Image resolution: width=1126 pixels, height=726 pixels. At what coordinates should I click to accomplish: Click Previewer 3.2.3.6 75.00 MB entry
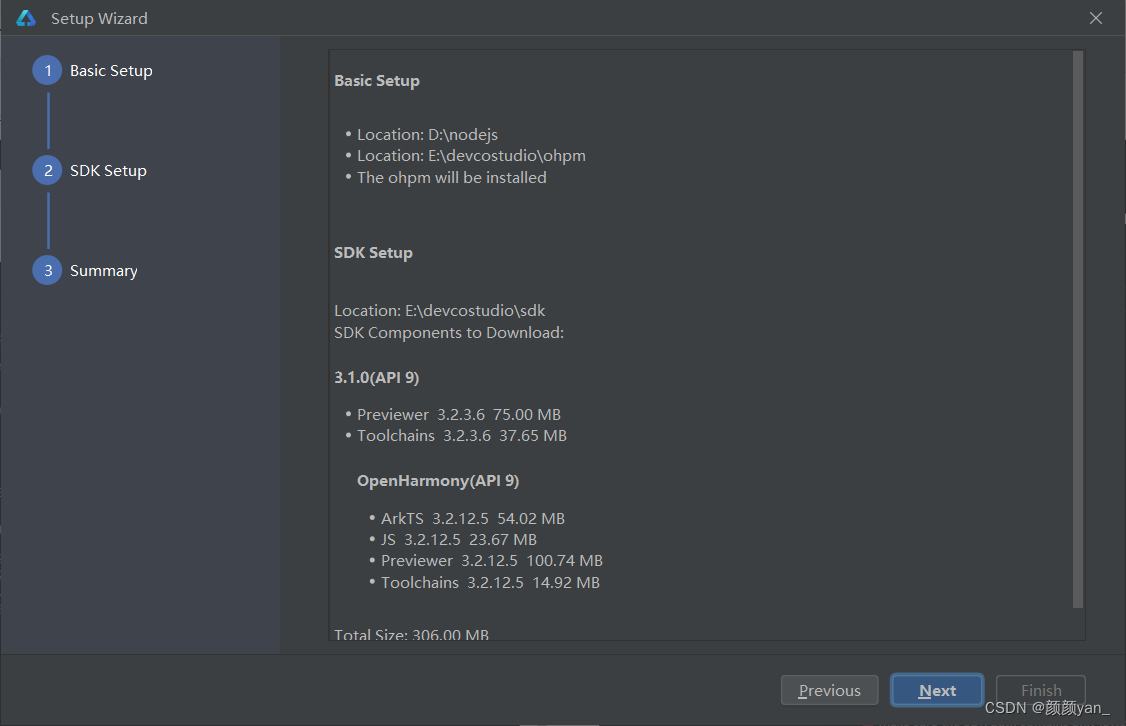459,414
